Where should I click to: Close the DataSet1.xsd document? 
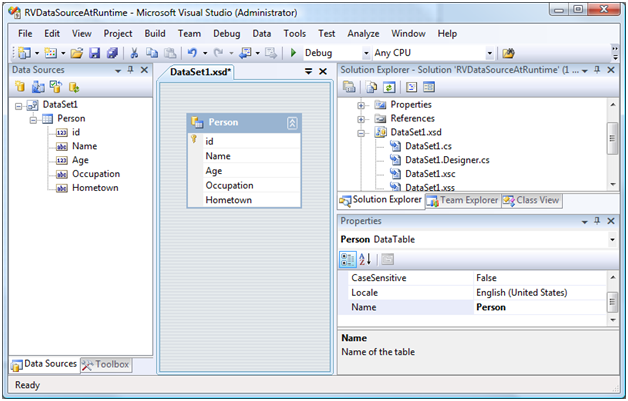pyautogui.click(x=323, y=71)
